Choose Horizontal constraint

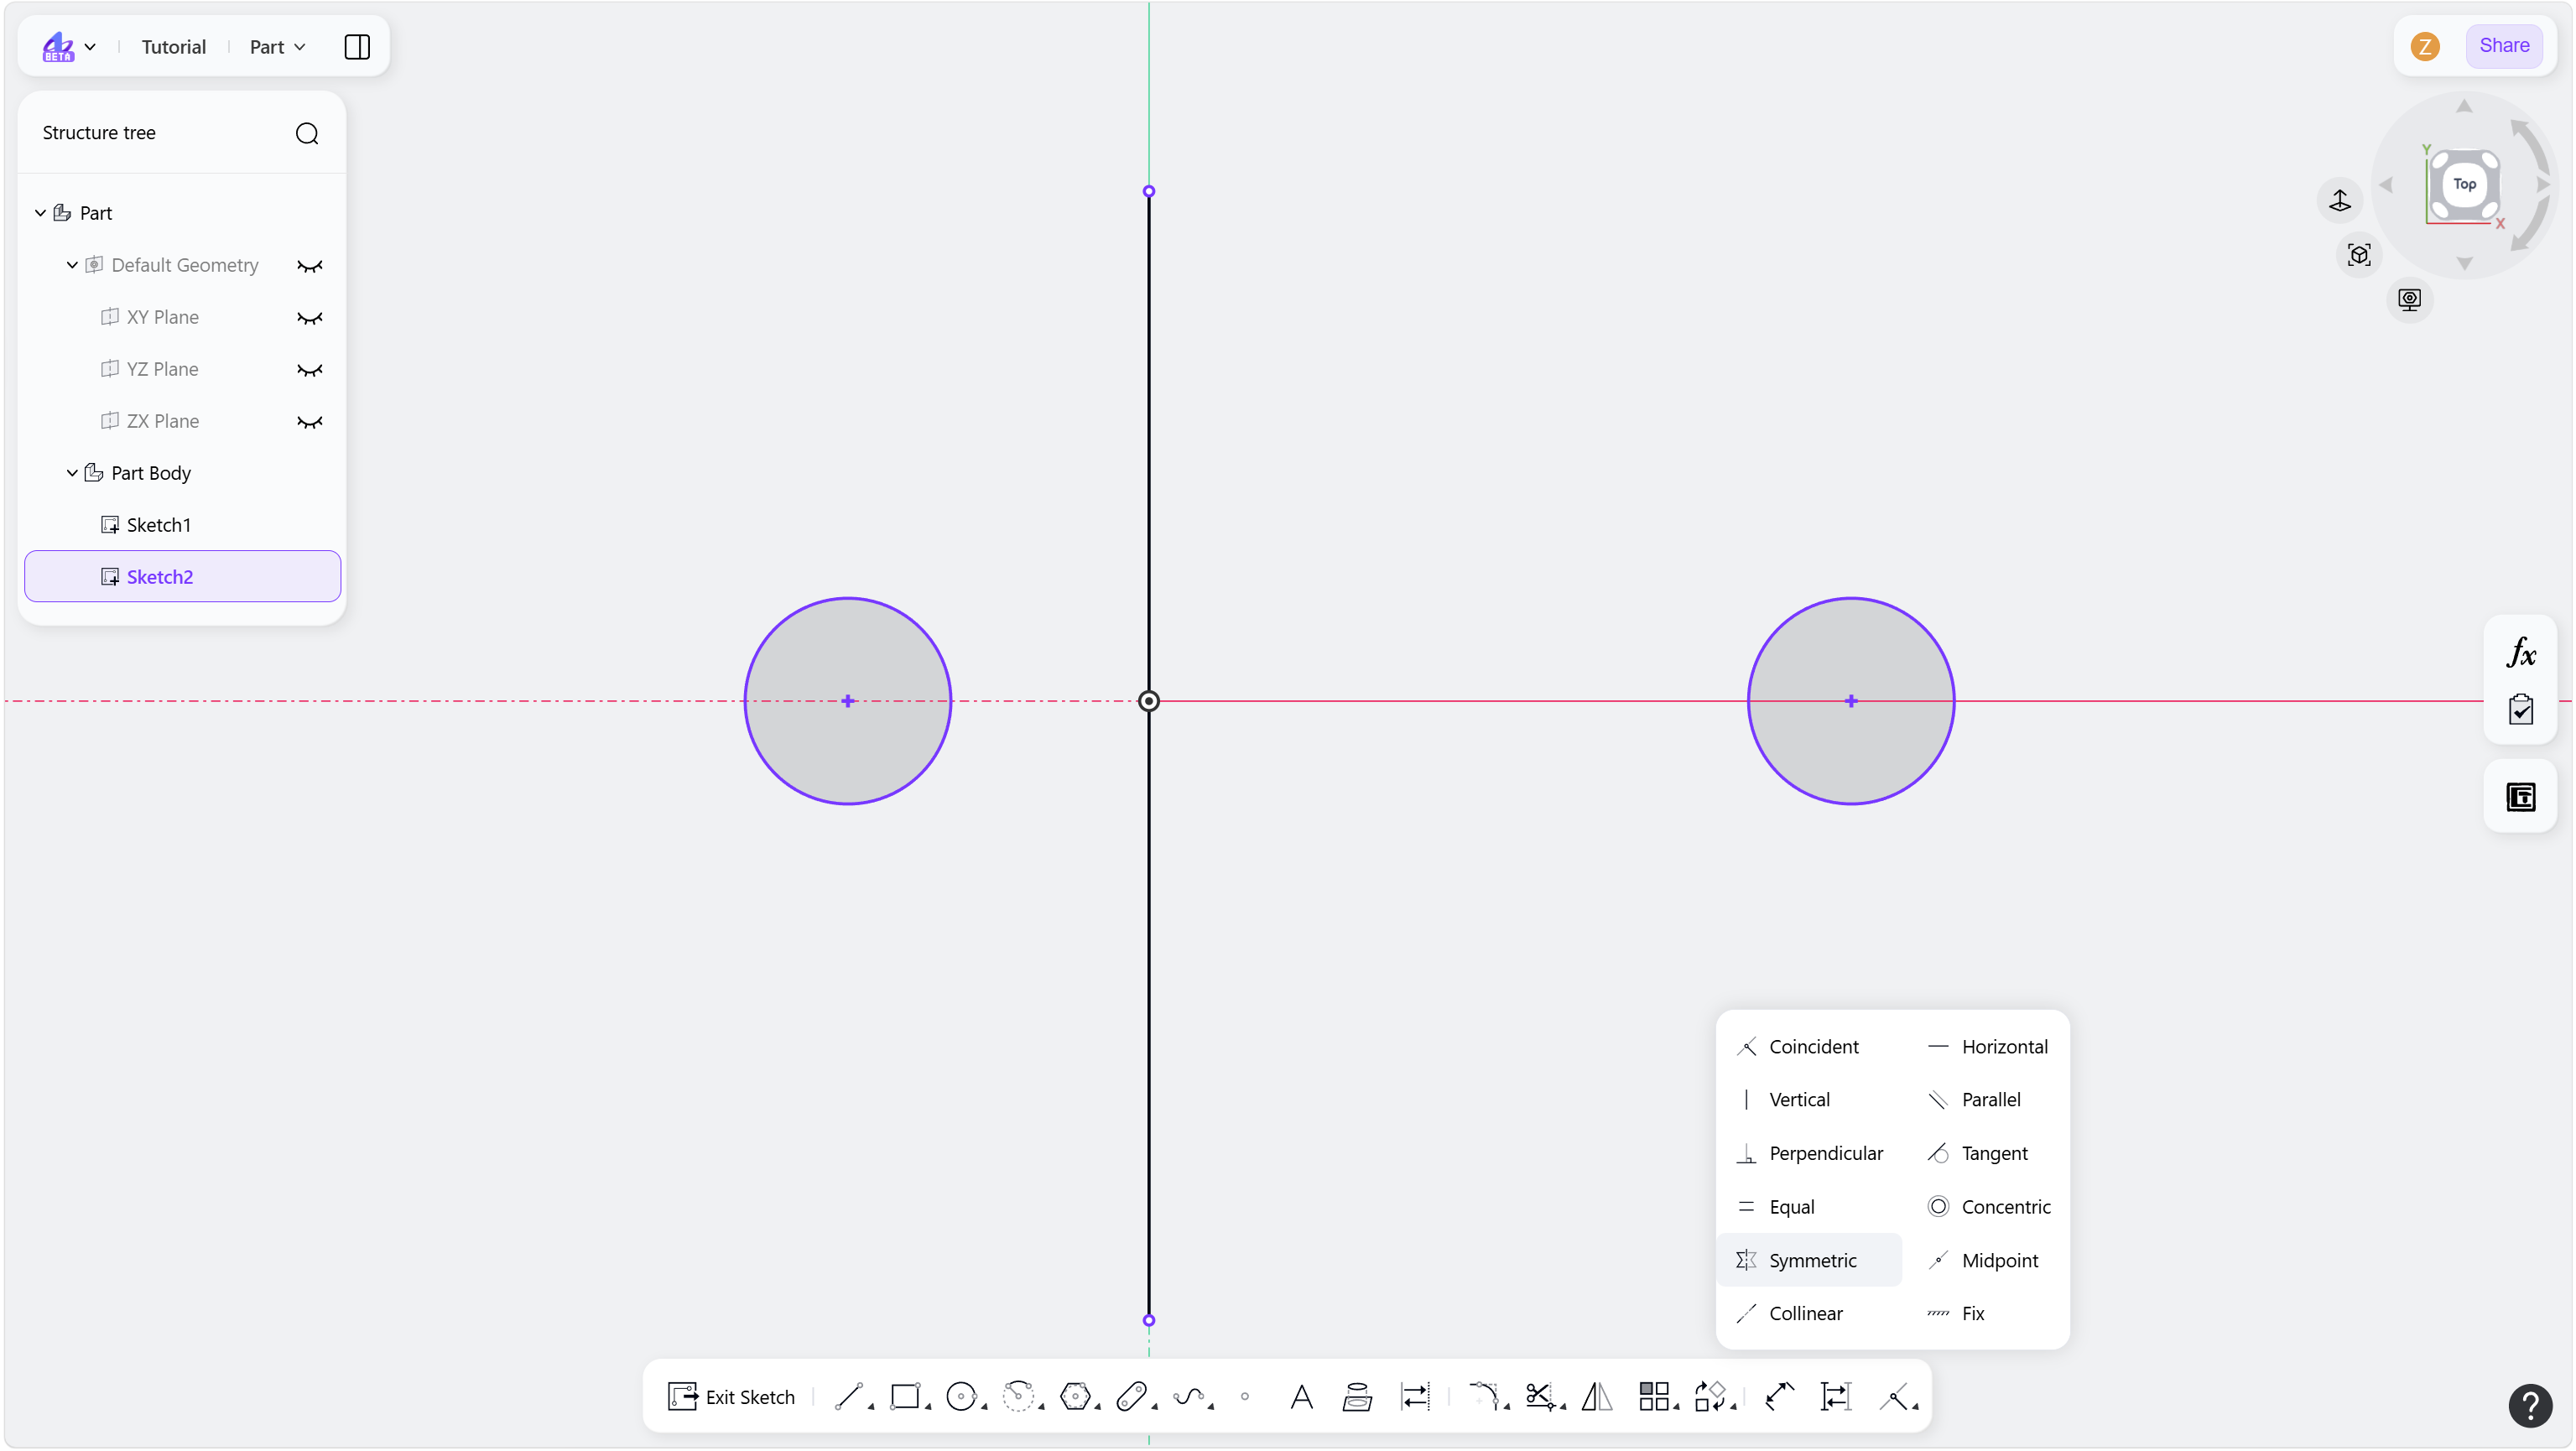(x=1987, y=1047)
